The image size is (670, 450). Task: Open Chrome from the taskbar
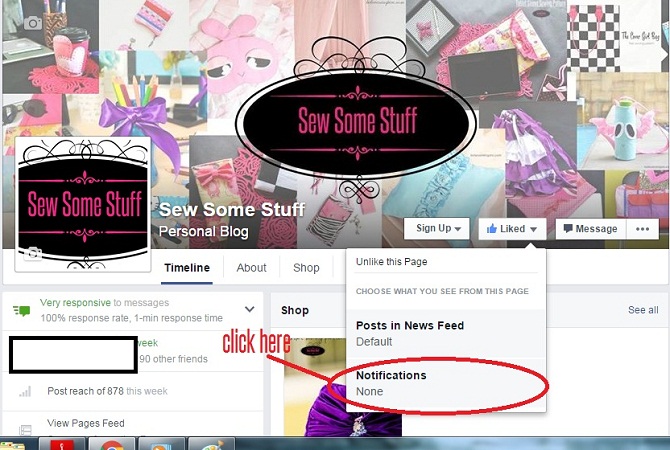click(x=112, y=444)
